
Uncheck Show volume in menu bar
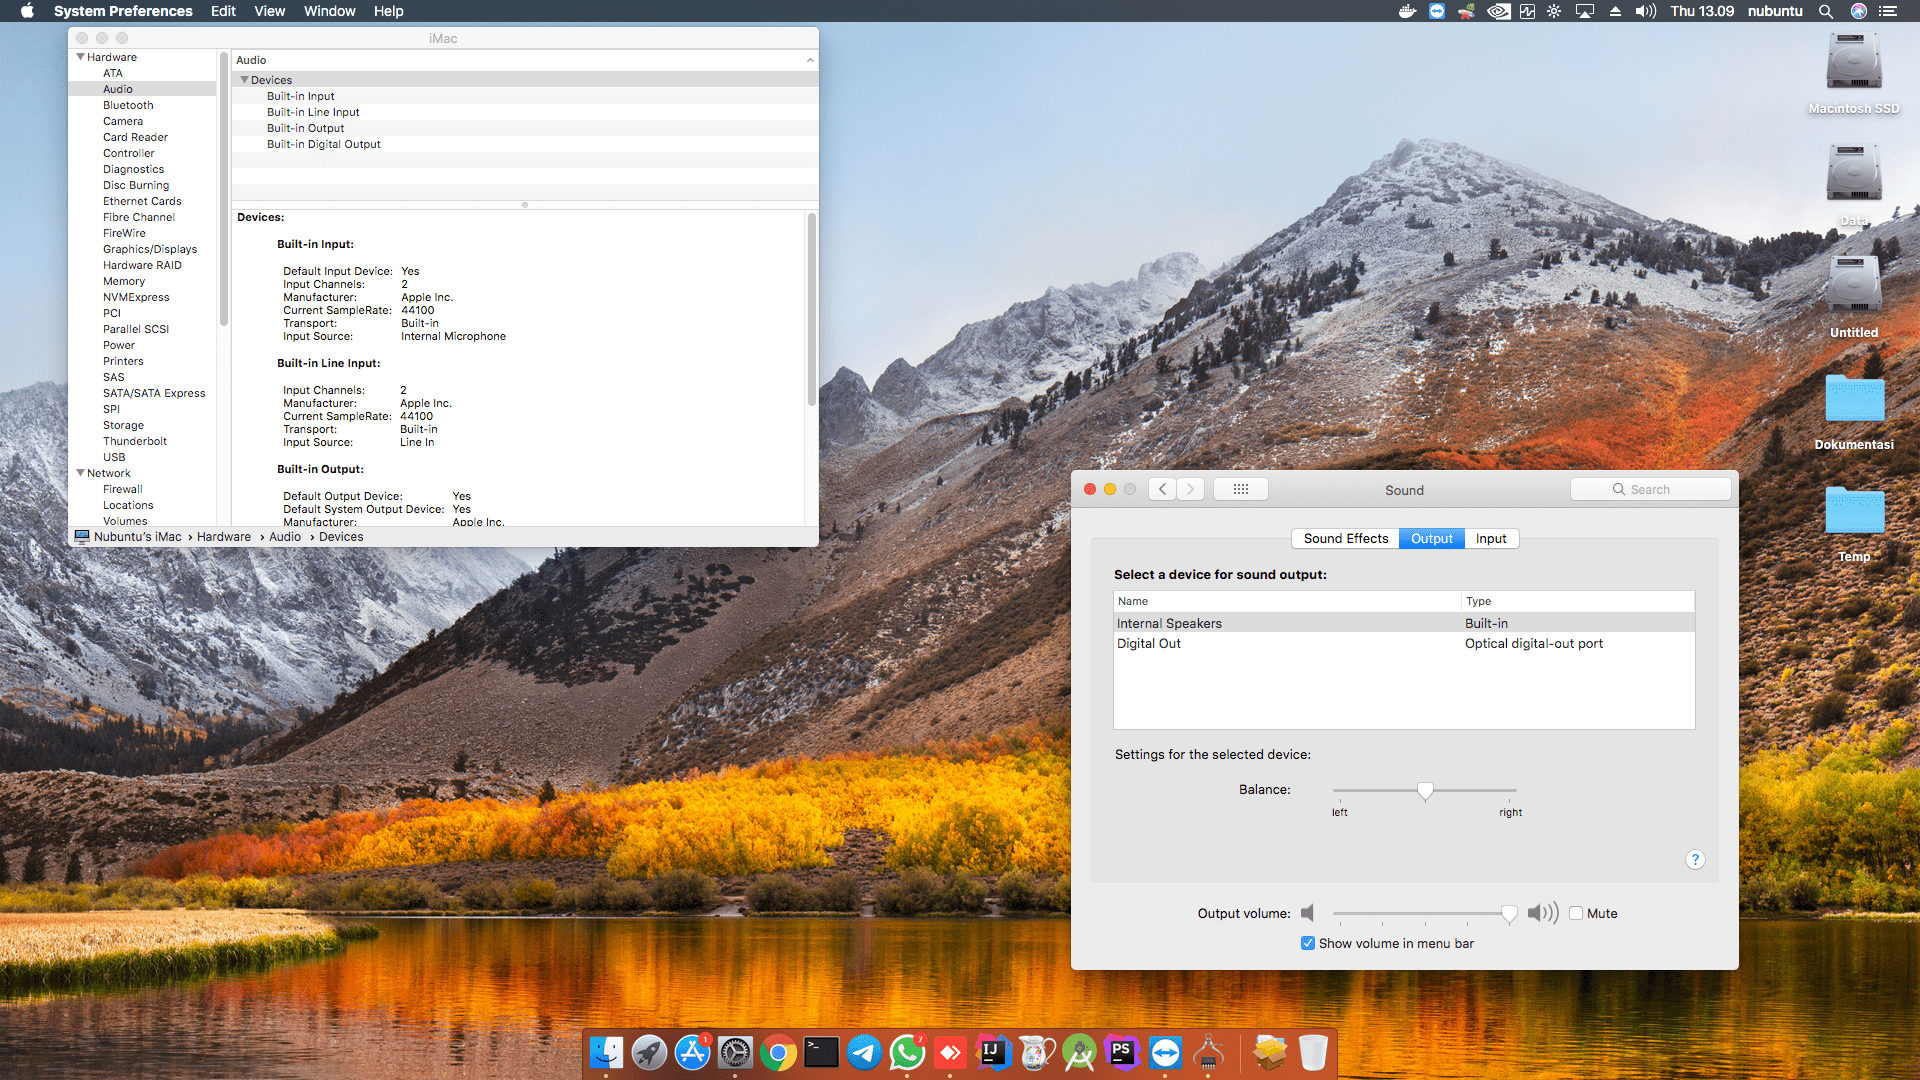coord(1307,943)
